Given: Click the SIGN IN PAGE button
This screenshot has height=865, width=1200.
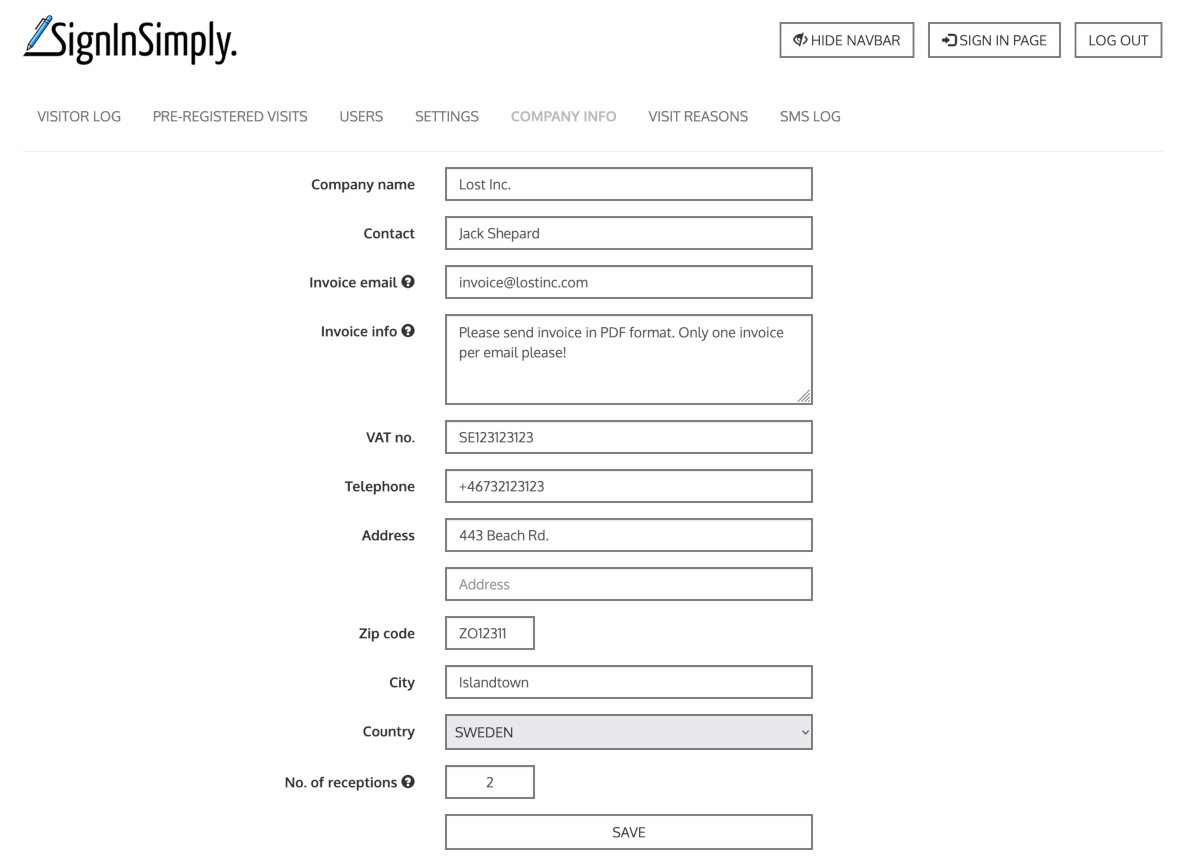Looking at the screenshot, I should pyautogui.click(x=994, y=40).
